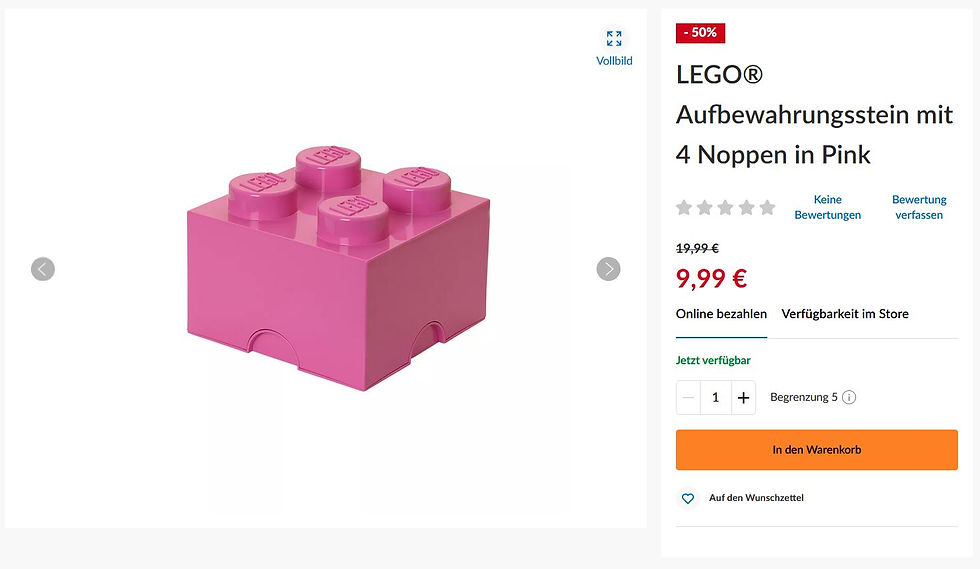This screenshot has height=569, width=980.
Task: Click the -50% discount badge
Action: (700, 33)
